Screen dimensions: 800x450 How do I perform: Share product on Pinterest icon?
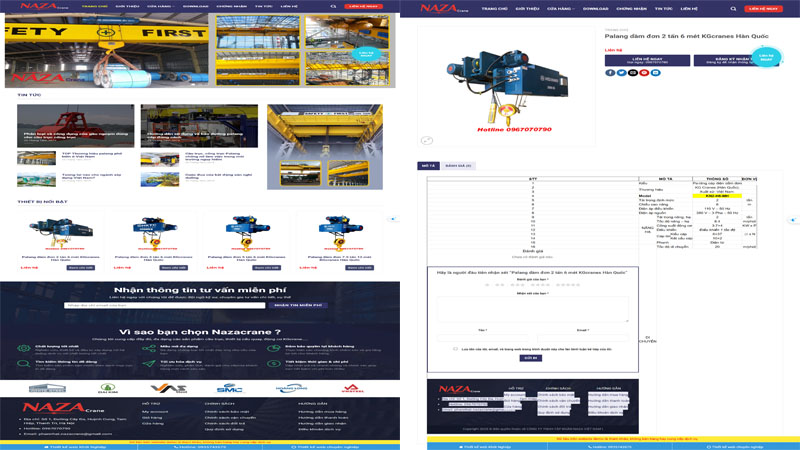(x=644, y=73)
